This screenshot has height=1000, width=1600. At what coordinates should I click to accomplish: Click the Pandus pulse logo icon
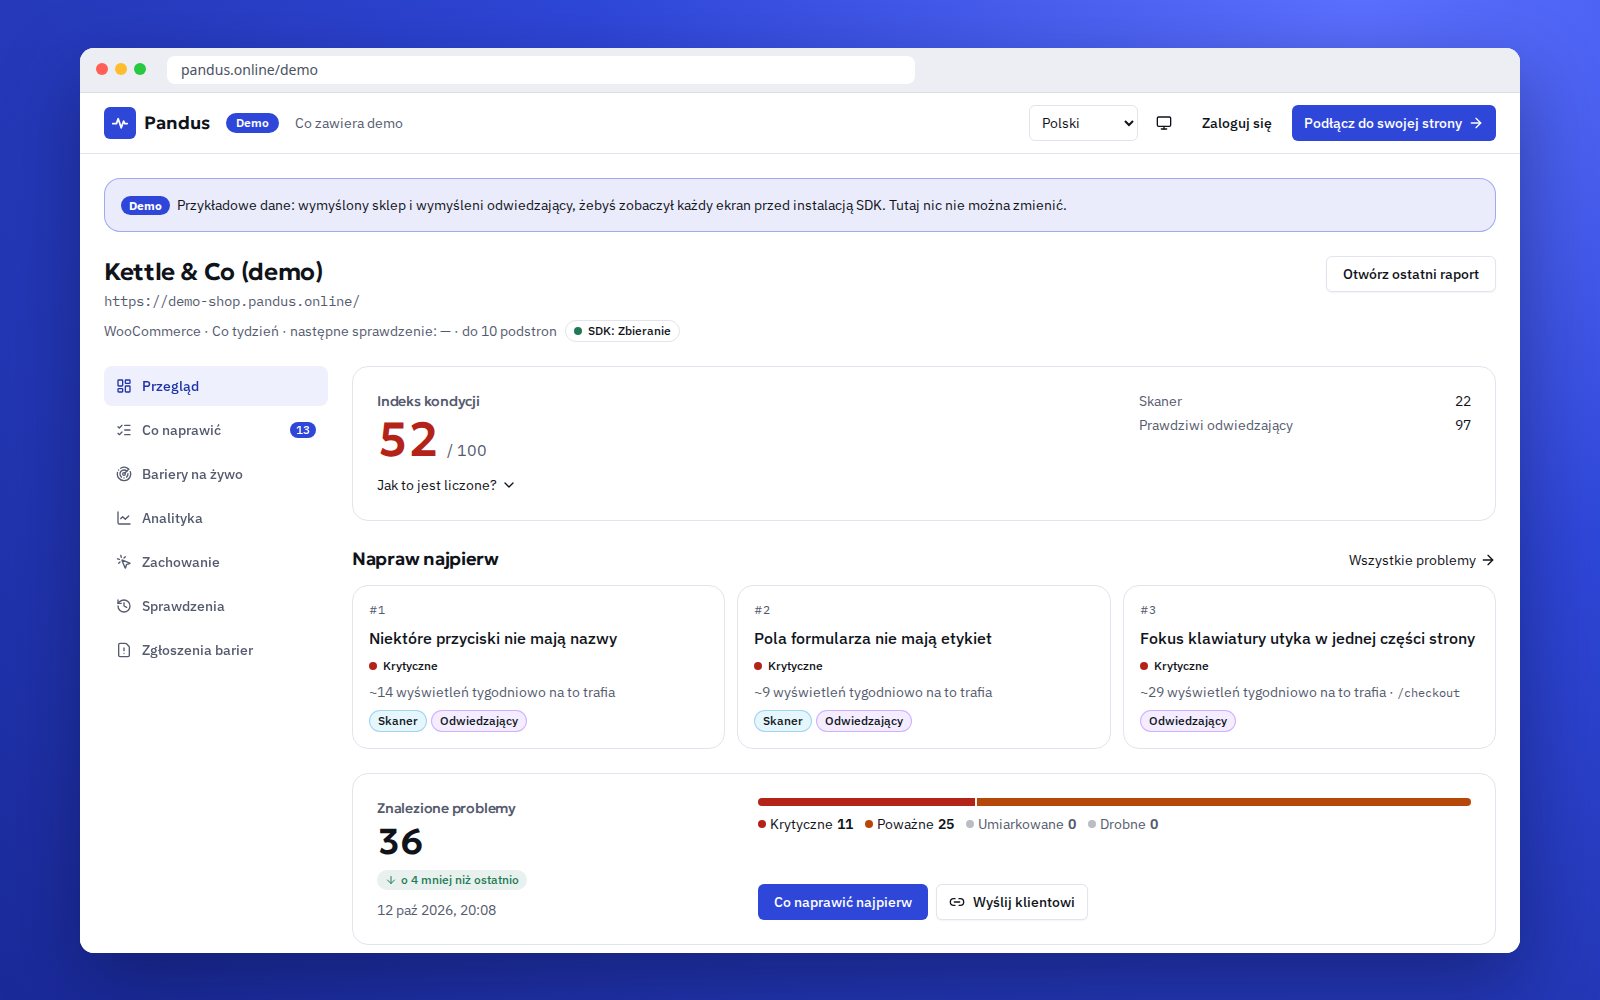click(120, 123)
